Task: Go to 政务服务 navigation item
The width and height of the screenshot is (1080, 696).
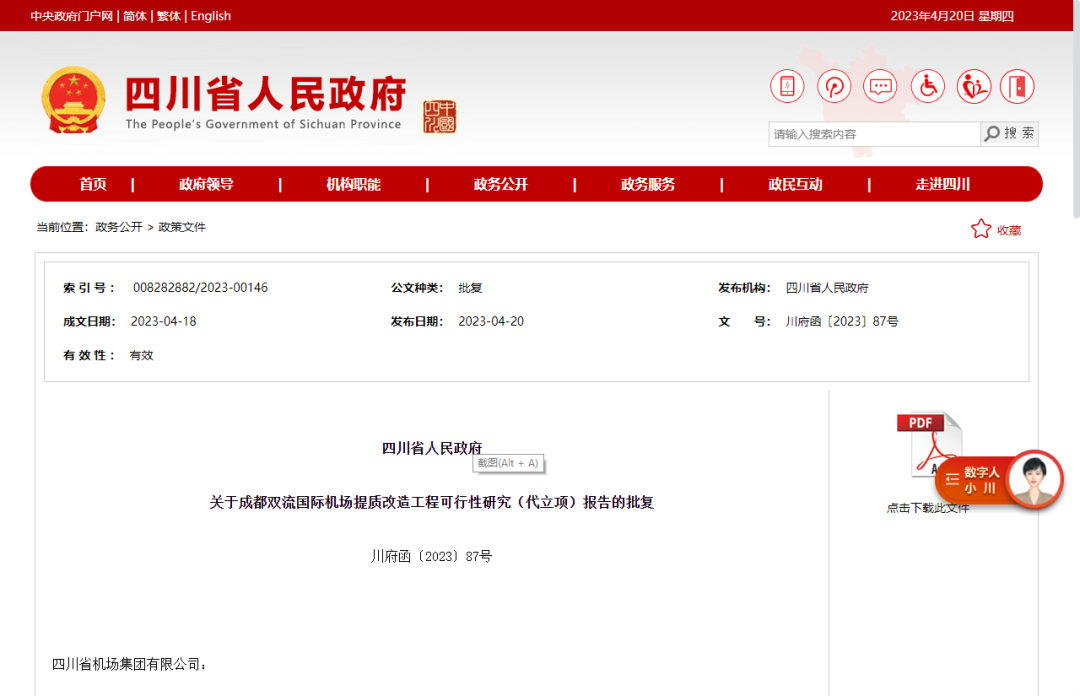Action: 648,184
